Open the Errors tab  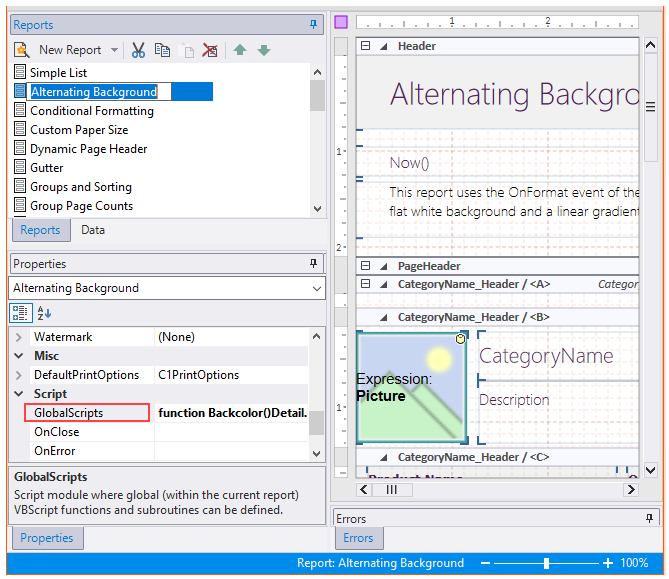(358, 538)
